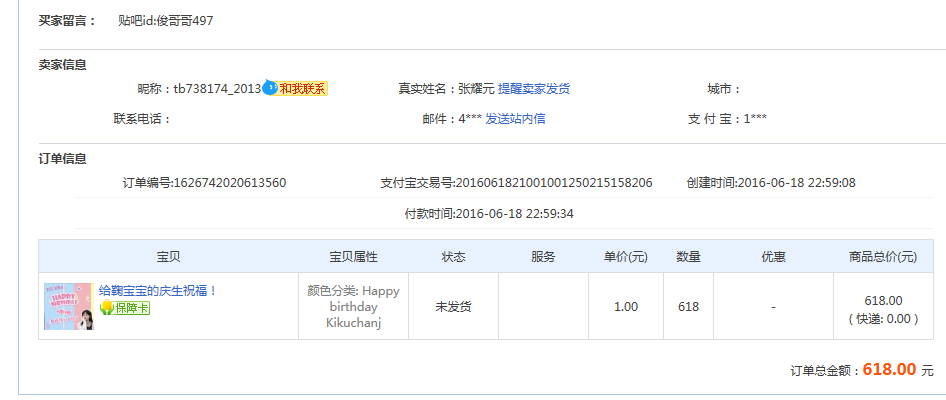
Task: Click the 宝贝属性 column header
Action: tap(353, 257)
